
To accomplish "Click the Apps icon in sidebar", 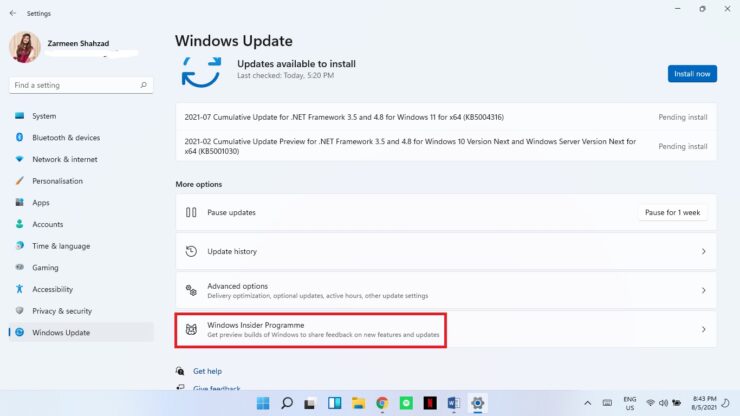I will [x=19, y=202].
